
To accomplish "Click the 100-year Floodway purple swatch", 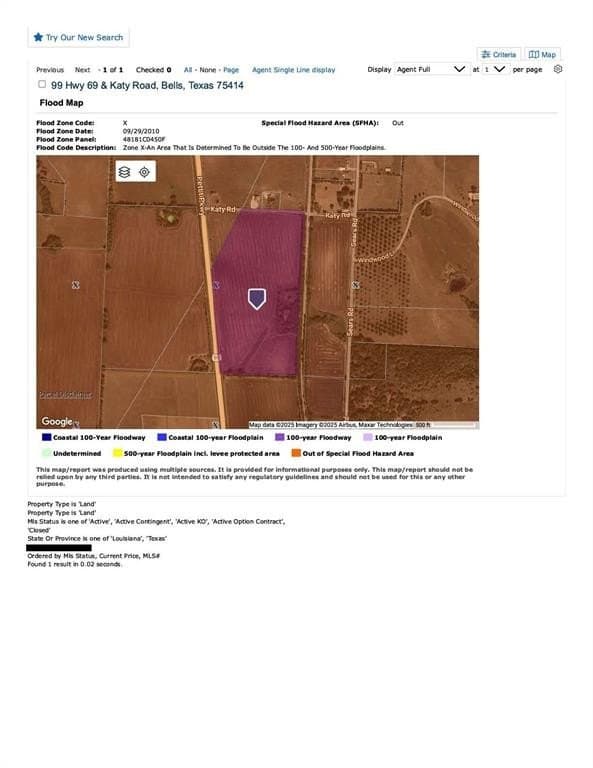I will (280, 437).
